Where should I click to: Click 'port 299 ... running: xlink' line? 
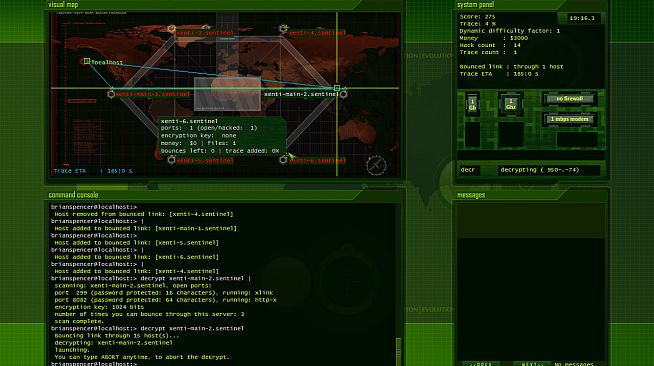[x=164, y=293]
